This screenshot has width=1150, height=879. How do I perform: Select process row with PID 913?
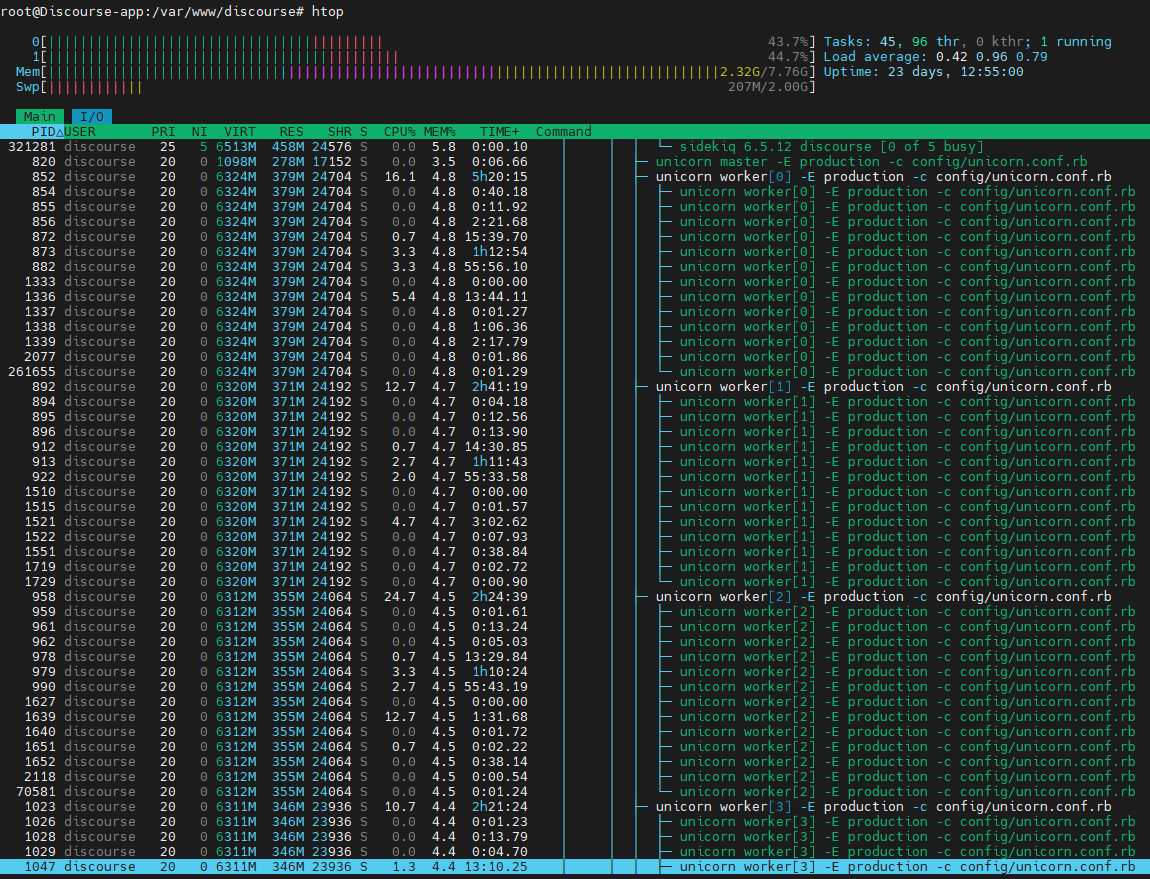point(575,462)
